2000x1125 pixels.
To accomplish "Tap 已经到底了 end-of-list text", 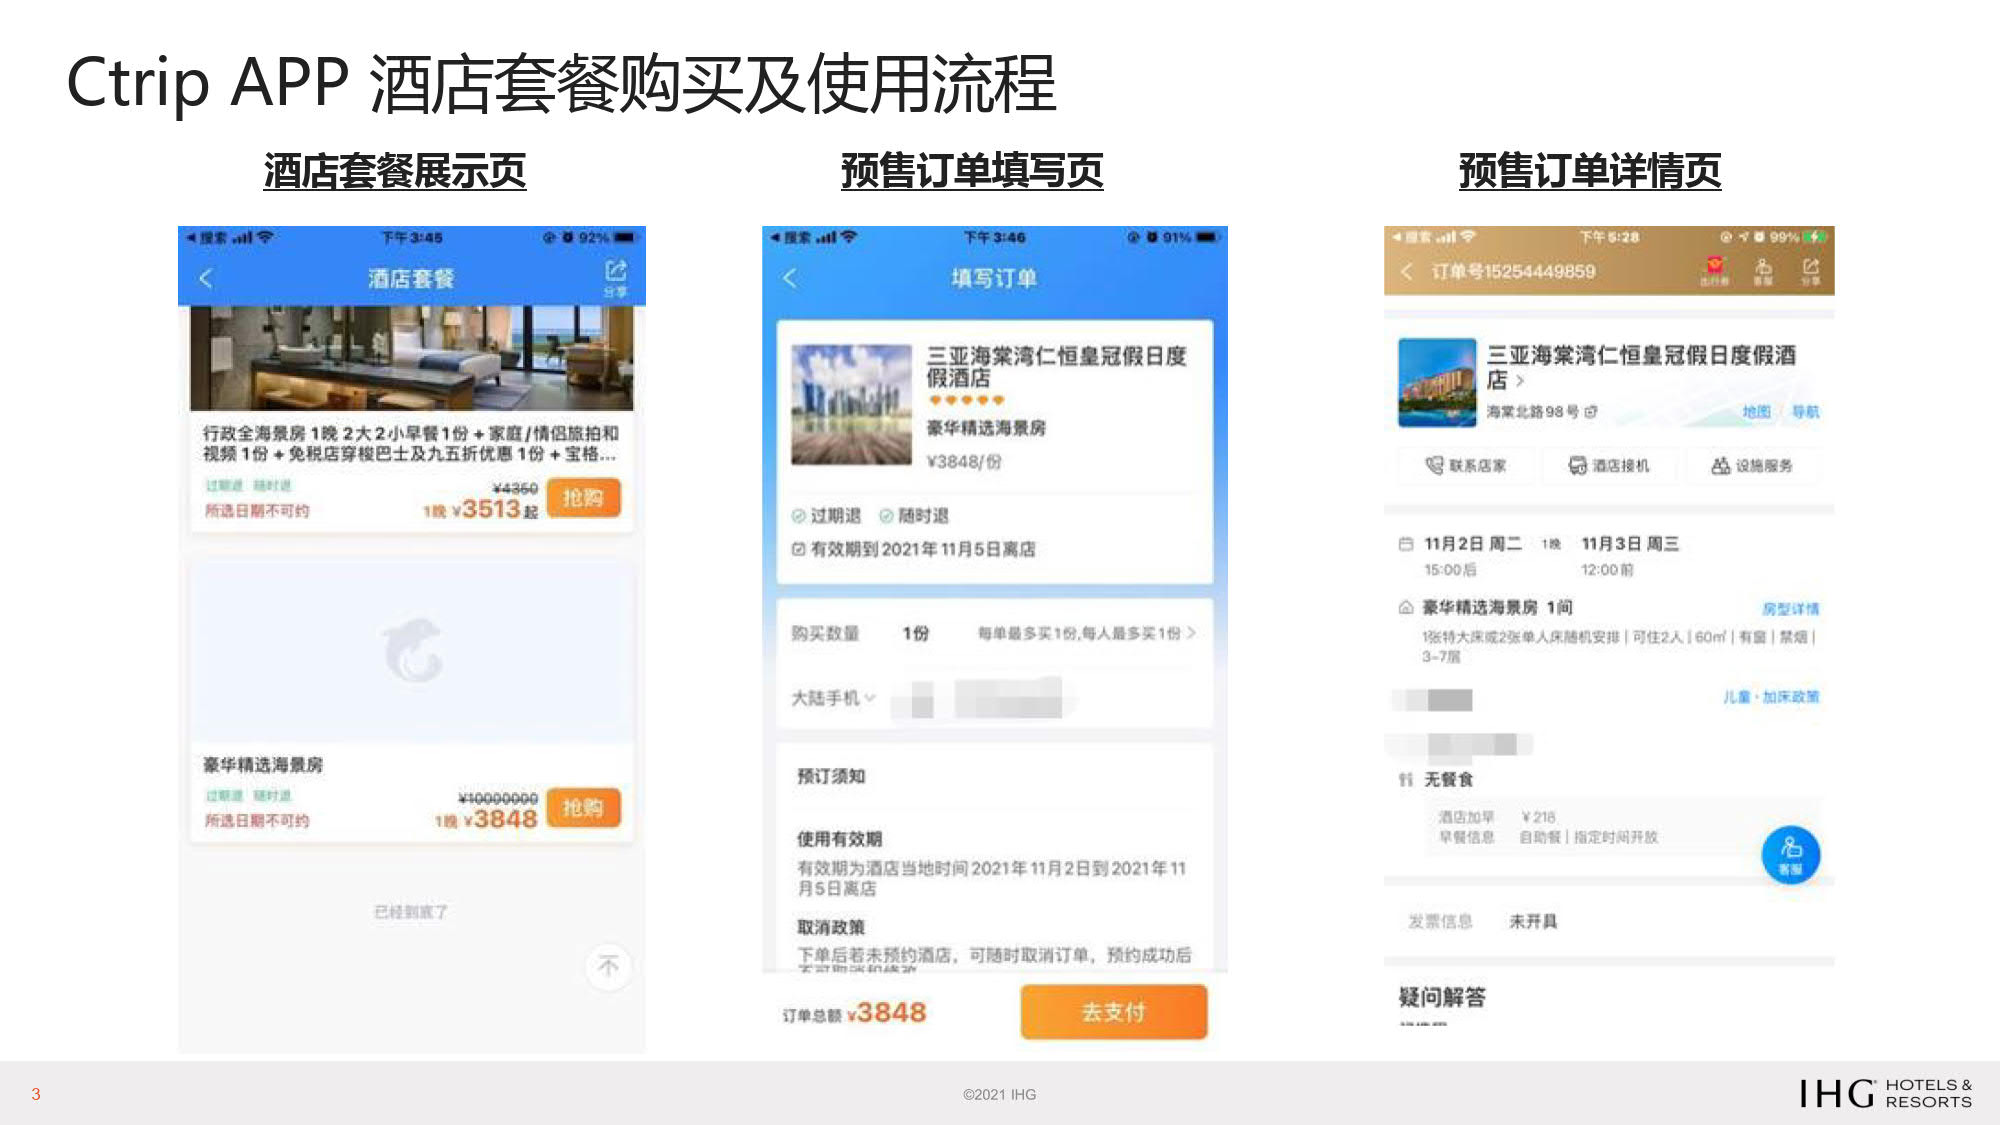I will click(x=411, y=912).
